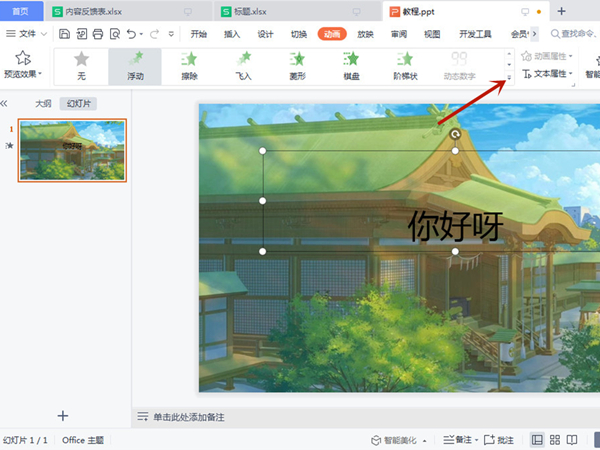Click 批注 button in status bar

[x=500, y=440]
